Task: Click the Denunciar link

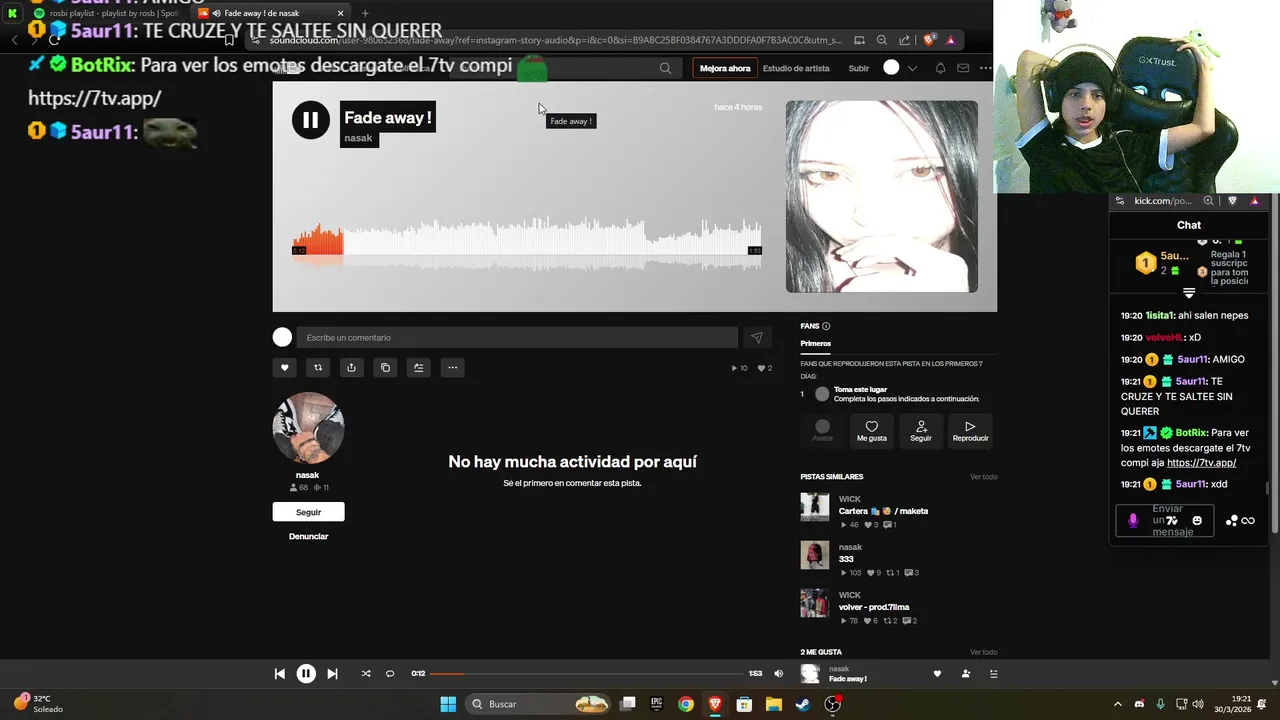Action: (308, 536)
